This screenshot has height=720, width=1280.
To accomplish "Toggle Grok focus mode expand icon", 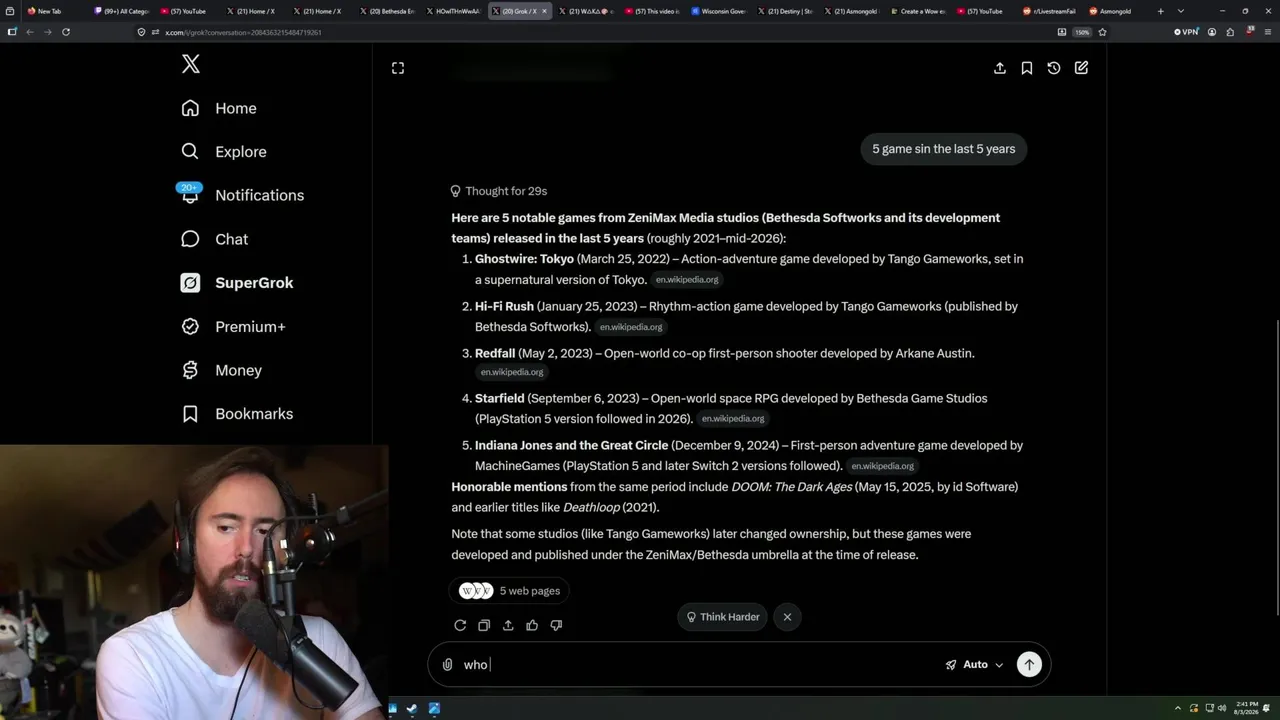I will (x=398, y=68).
